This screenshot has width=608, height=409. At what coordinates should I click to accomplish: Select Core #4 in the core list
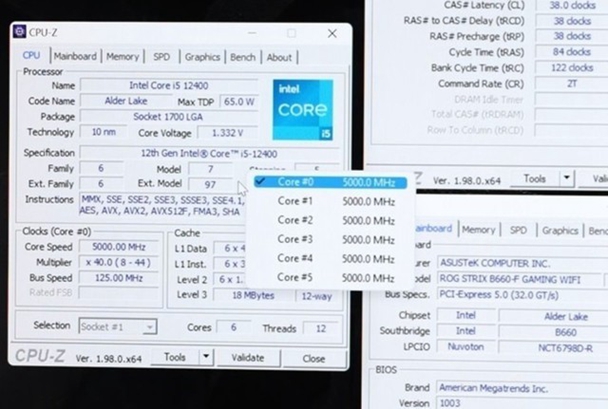pos(330,259)
